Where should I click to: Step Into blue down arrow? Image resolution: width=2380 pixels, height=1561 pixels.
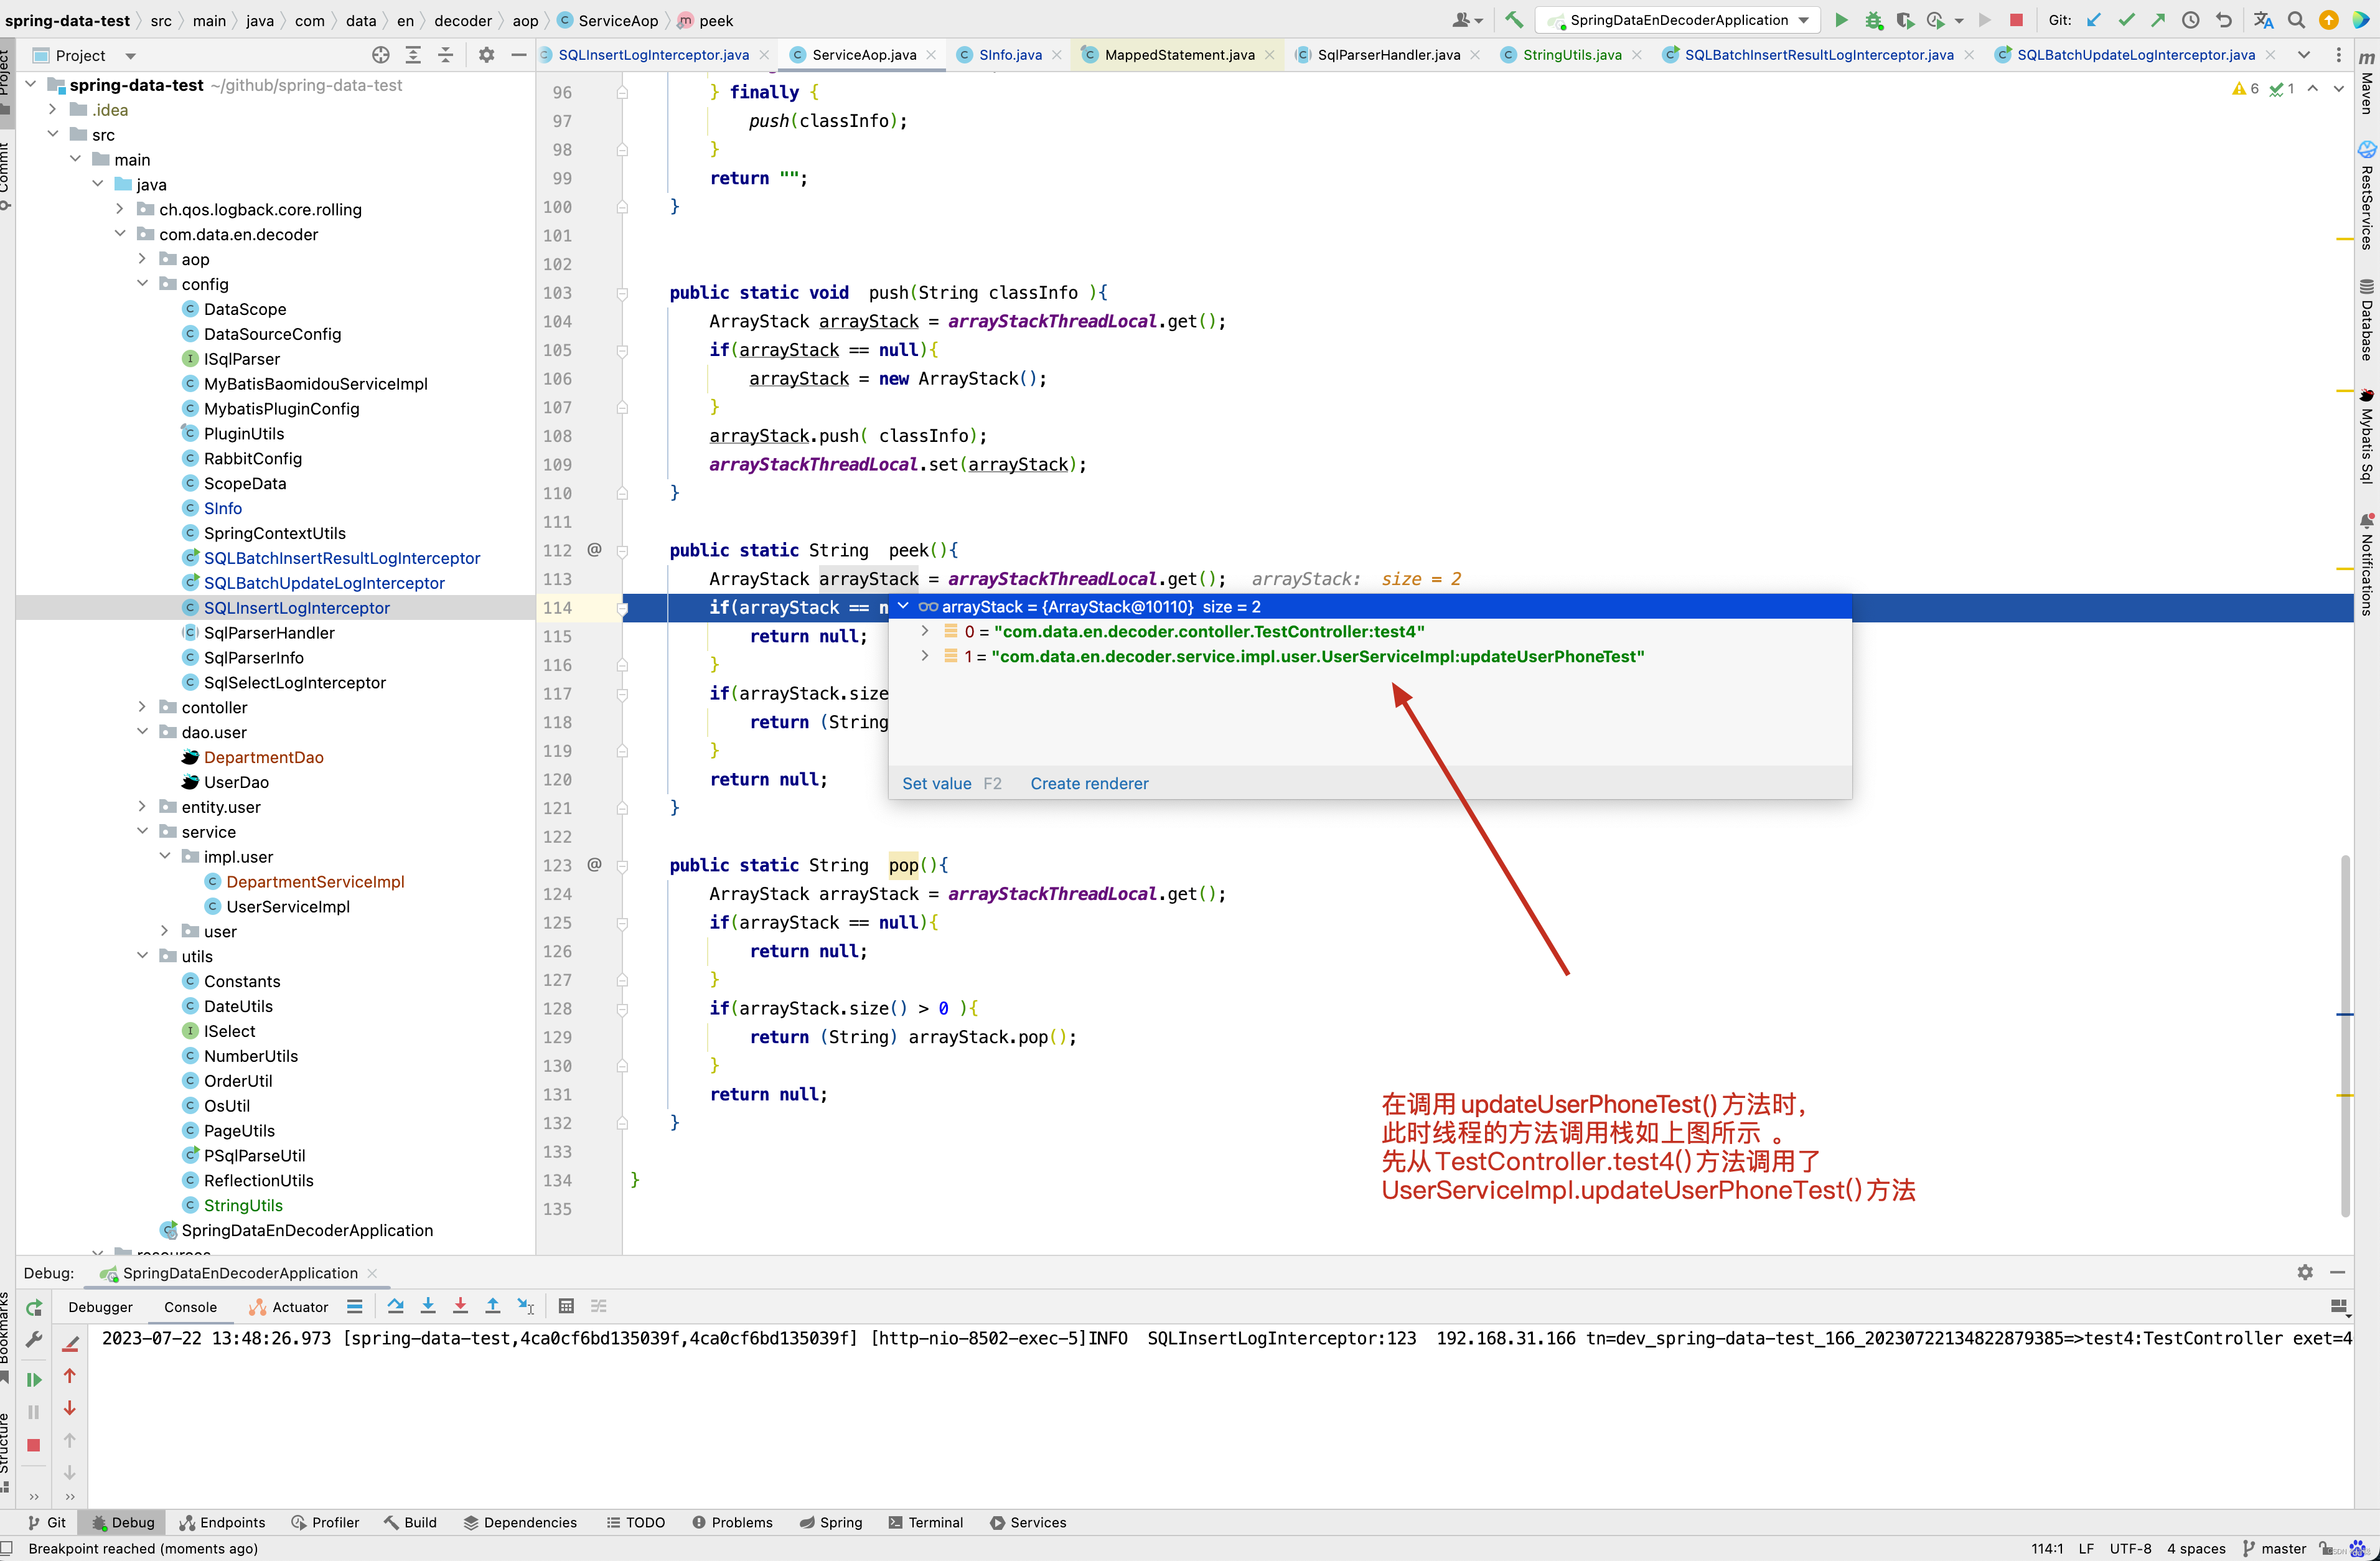[x=428, y=1306]
